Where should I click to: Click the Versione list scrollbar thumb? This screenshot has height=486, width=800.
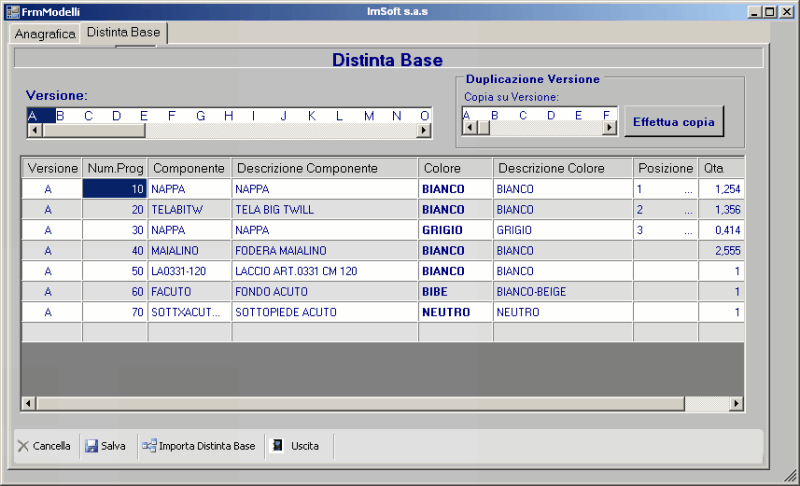93,131
